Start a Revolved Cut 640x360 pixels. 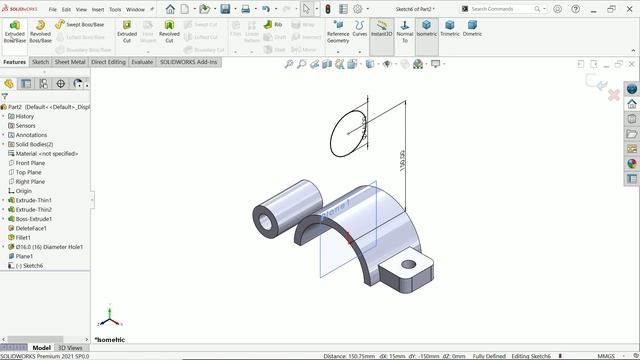pos(169,32)
